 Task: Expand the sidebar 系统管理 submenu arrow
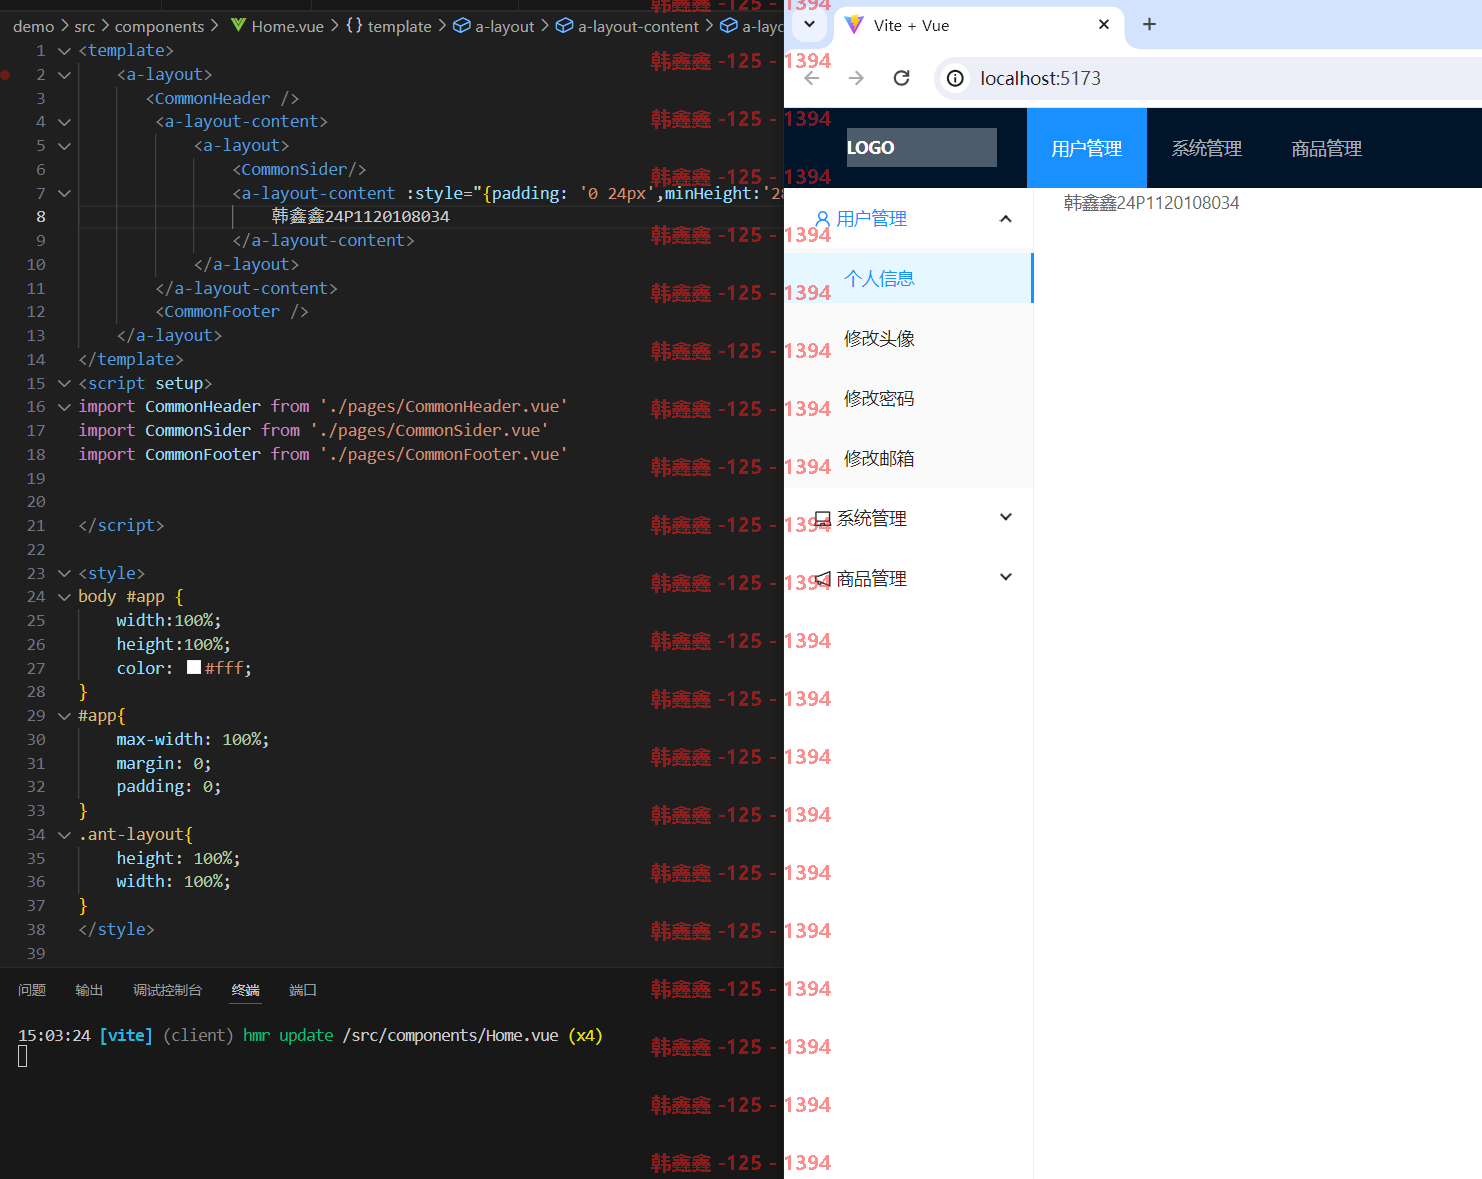coord(1006,517)
